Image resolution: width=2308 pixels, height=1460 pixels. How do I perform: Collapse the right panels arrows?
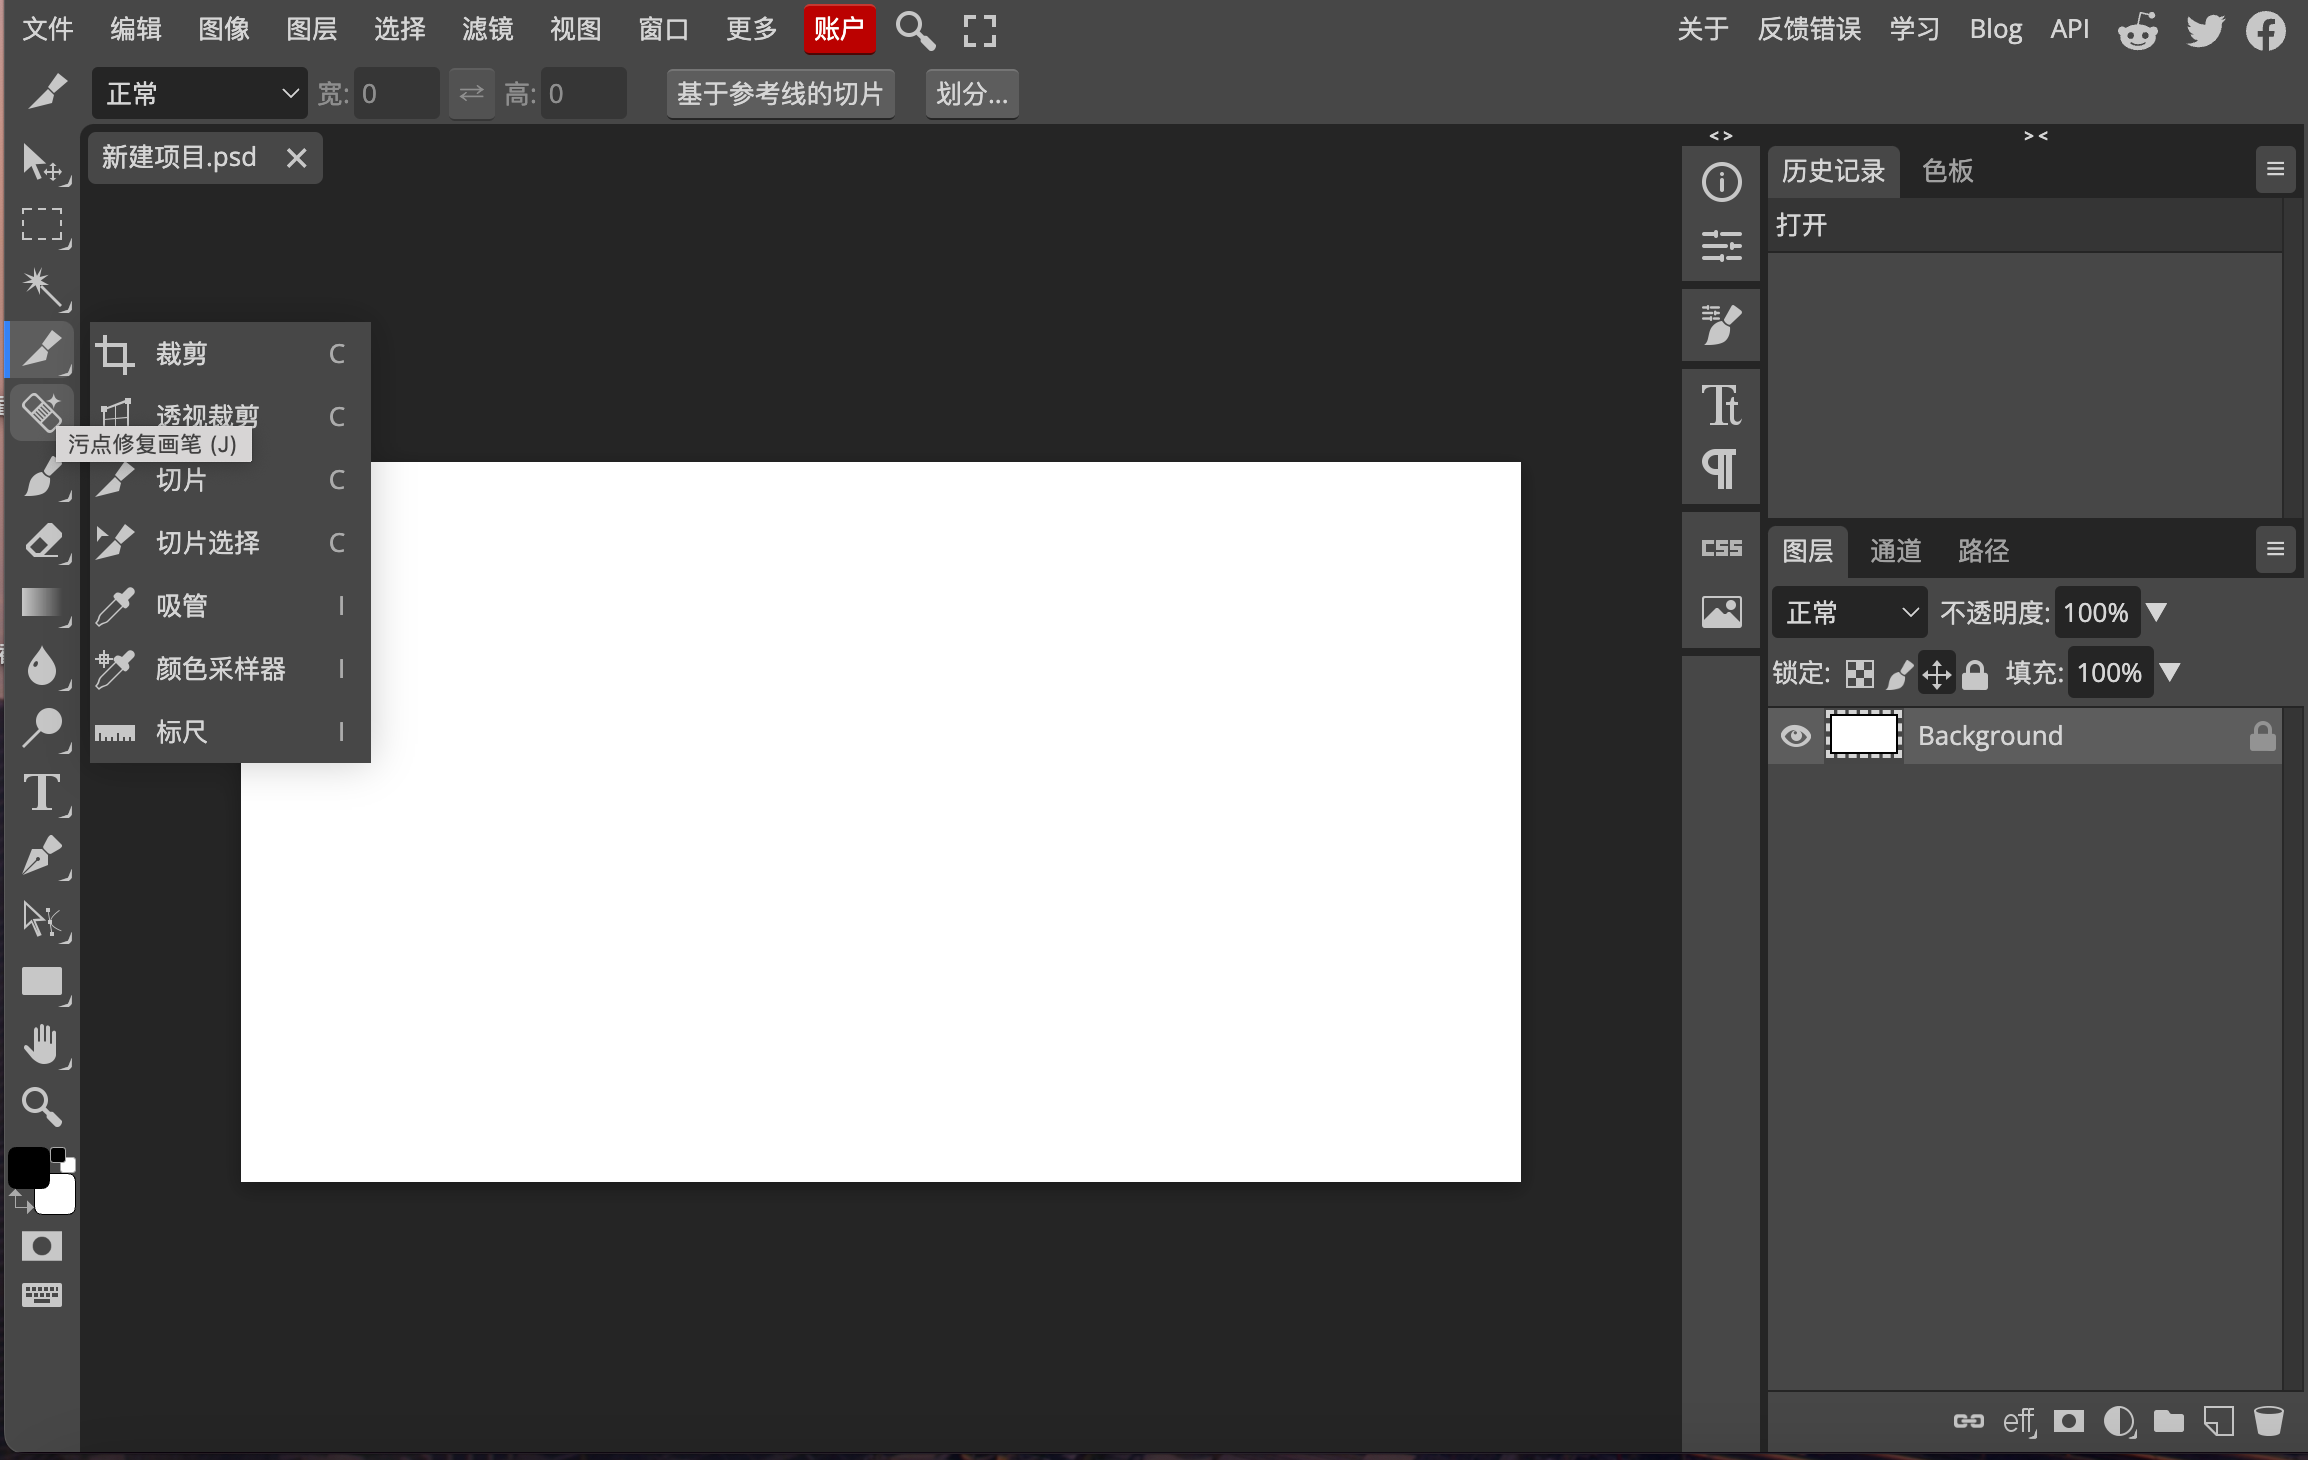coord(2036,135)
